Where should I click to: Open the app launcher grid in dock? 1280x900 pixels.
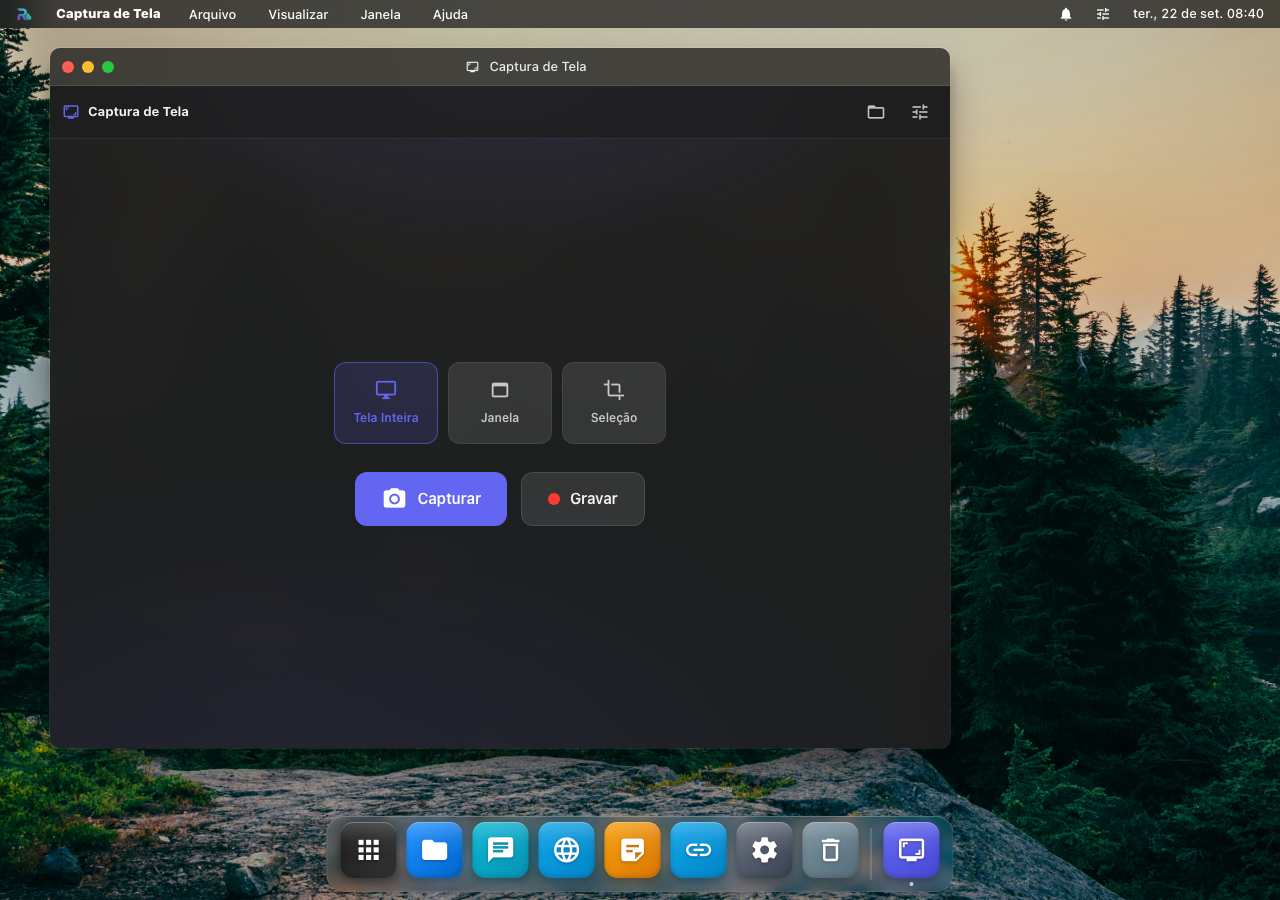369,850
